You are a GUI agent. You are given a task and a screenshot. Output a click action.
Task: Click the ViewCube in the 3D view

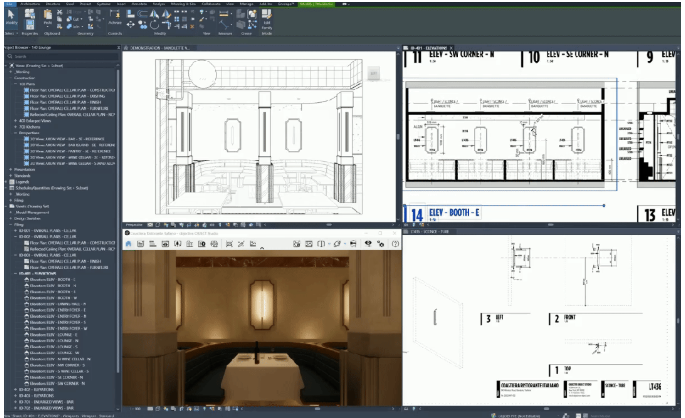374,73
